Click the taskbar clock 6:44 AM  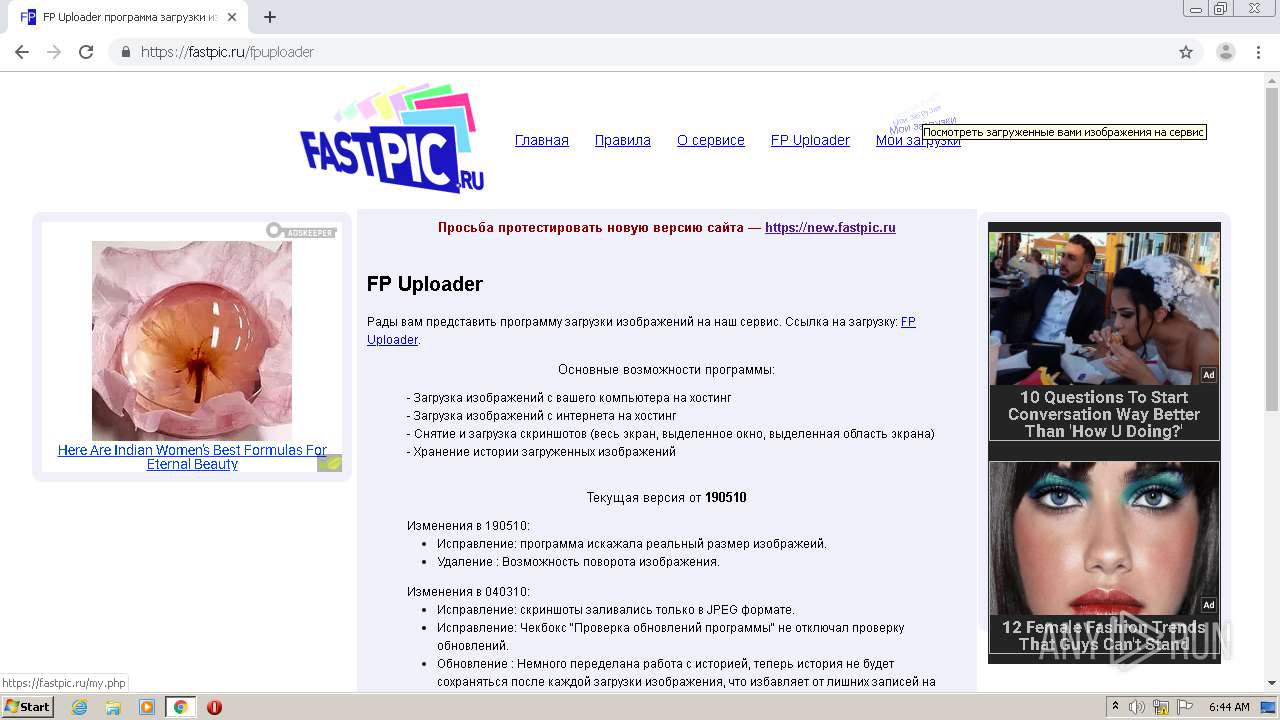coord(1229,707)
